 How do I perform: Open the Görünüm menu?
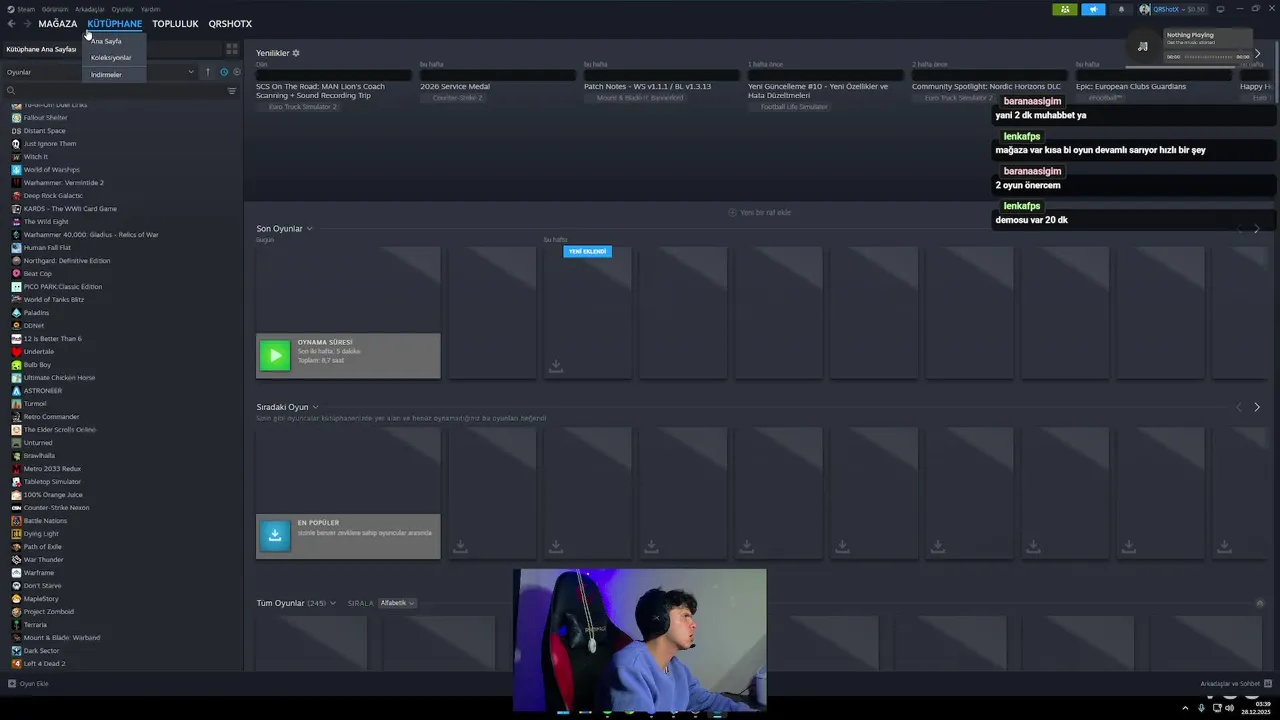pos(55,9)
